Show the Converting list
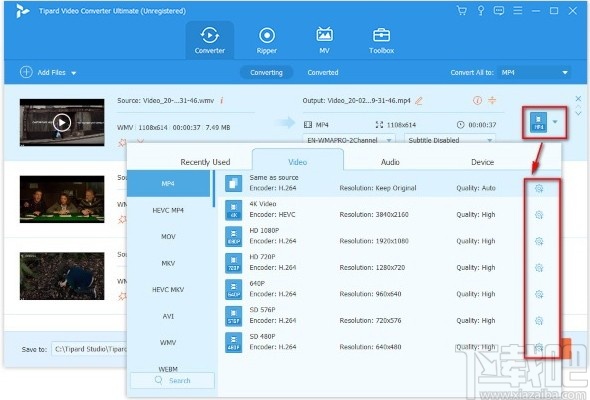This screenshot has height=400, width=590. click(x=266, y=72)
